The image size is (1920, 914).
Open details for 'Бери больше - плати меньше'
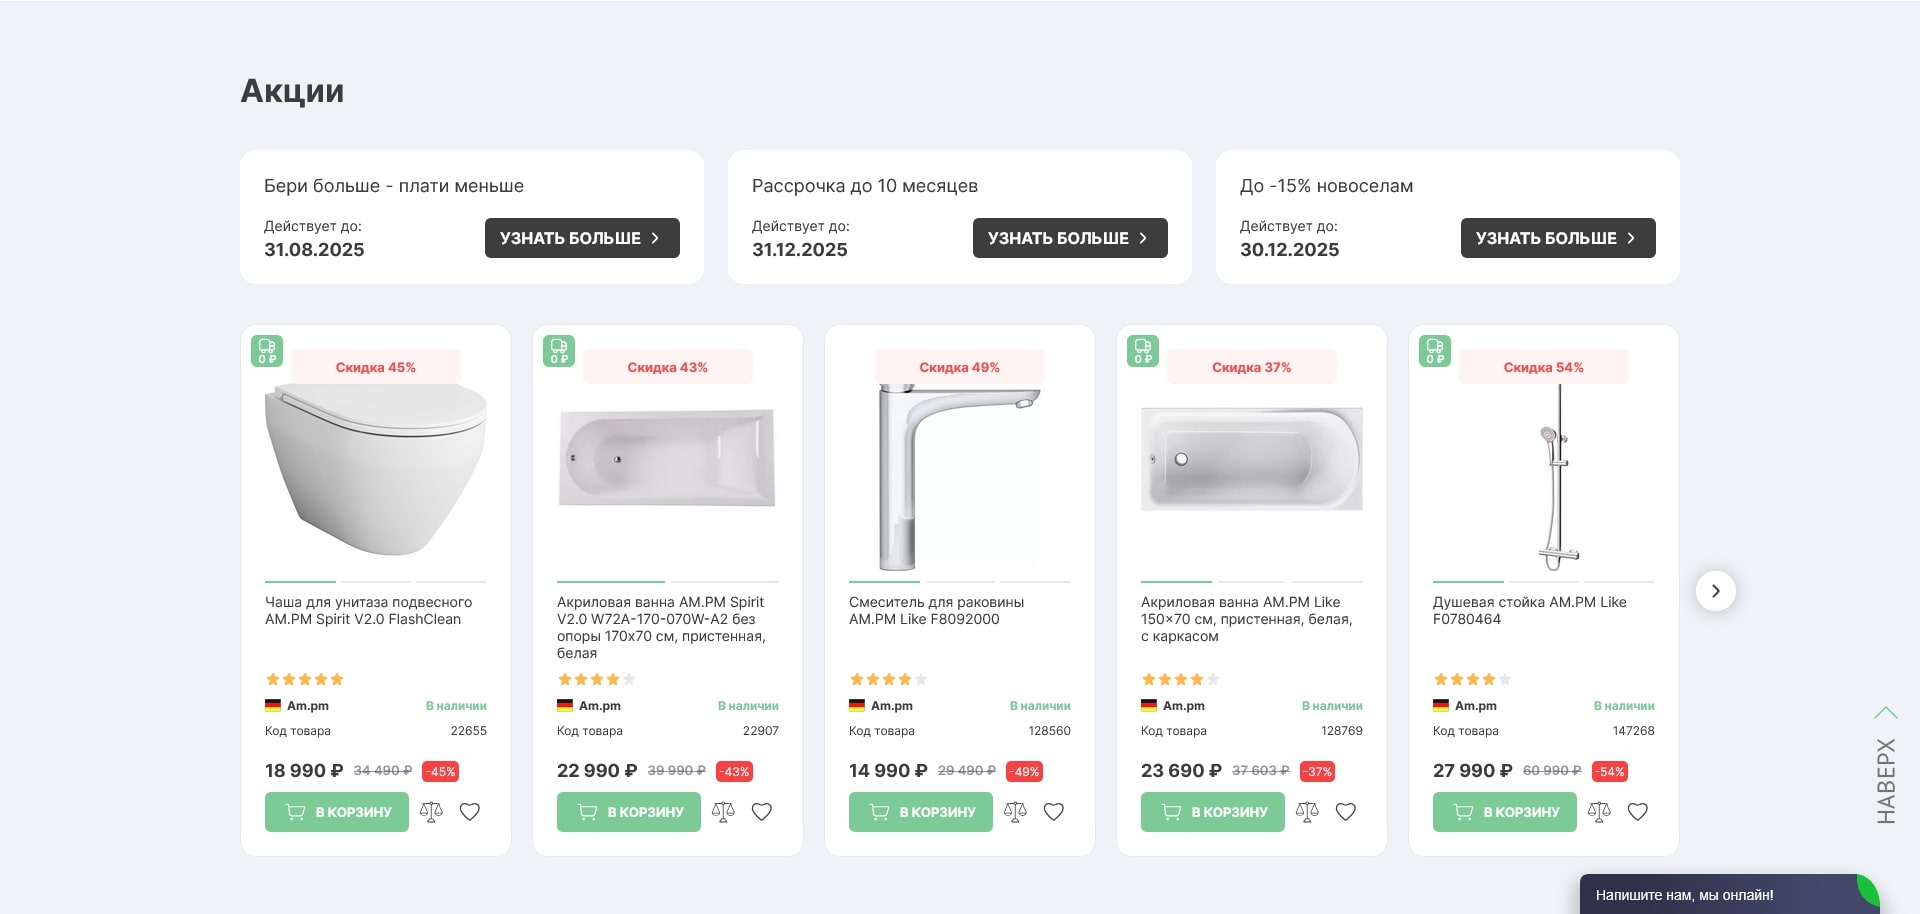click(x=582, y=238)
